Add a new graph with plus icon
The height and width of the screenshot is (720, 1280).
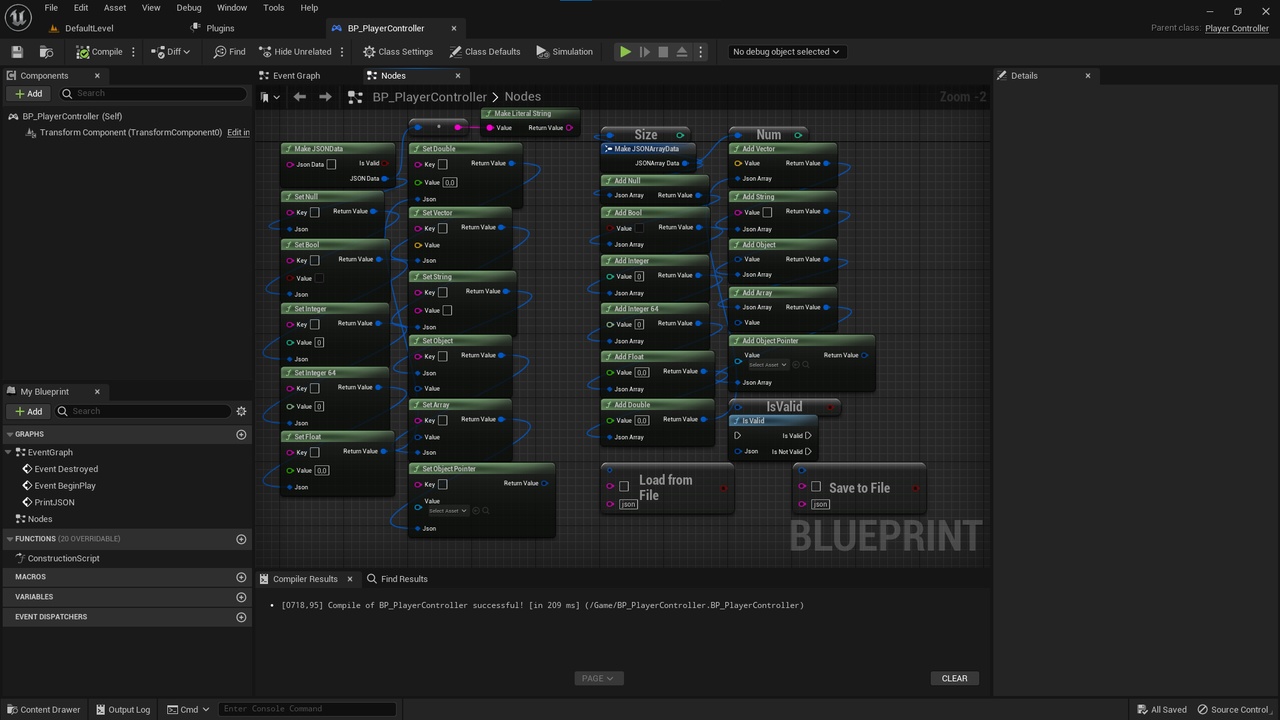241,435
